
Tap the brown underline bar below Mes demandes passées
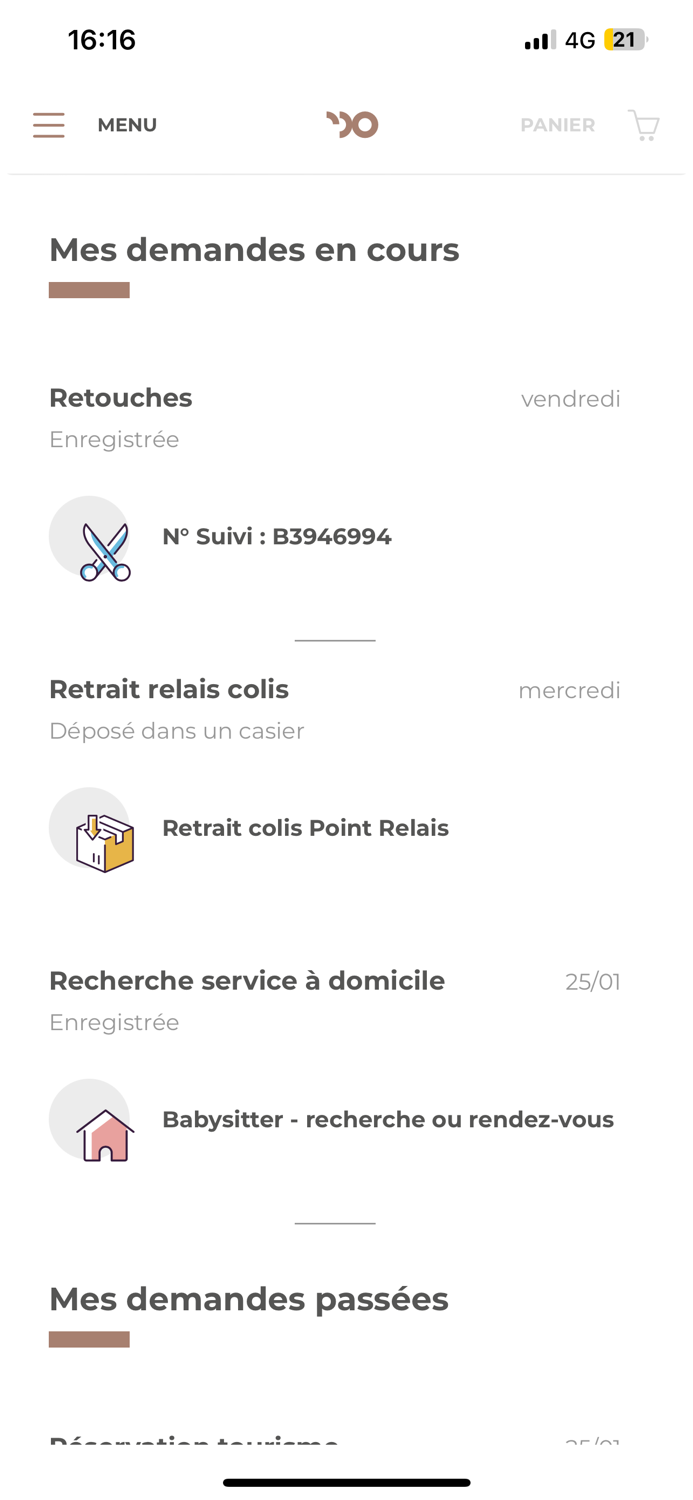click(89, 1337)
